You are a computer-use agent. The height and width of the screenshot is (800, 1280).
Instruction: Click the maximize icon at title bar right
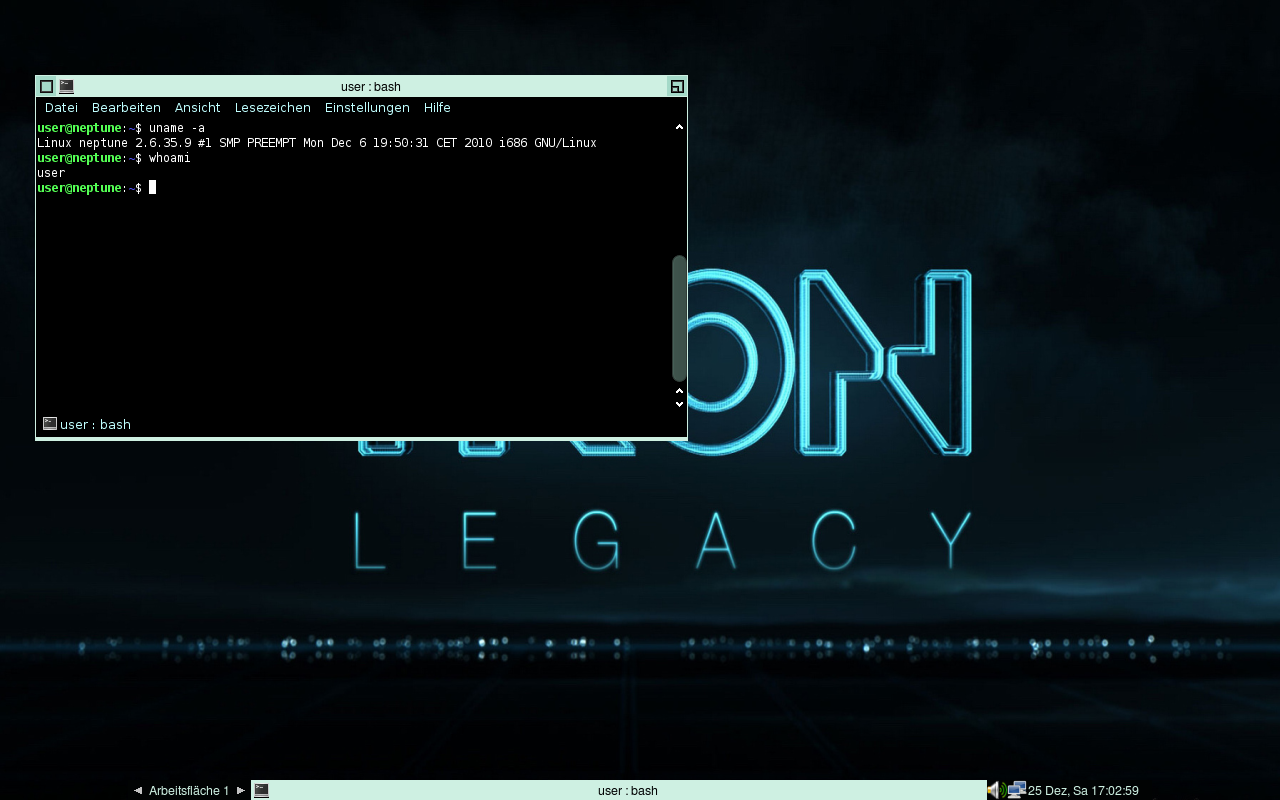coord(677,87)
